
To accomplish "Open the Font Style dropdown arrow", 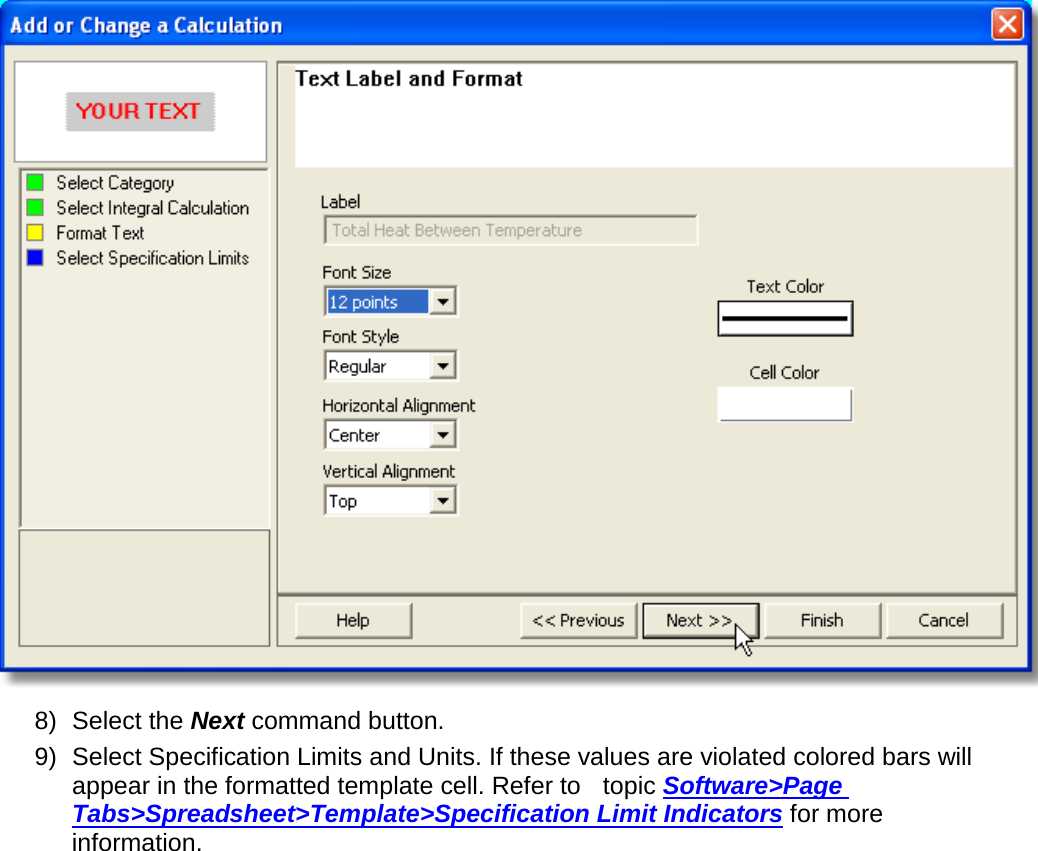I will point(443,365).
